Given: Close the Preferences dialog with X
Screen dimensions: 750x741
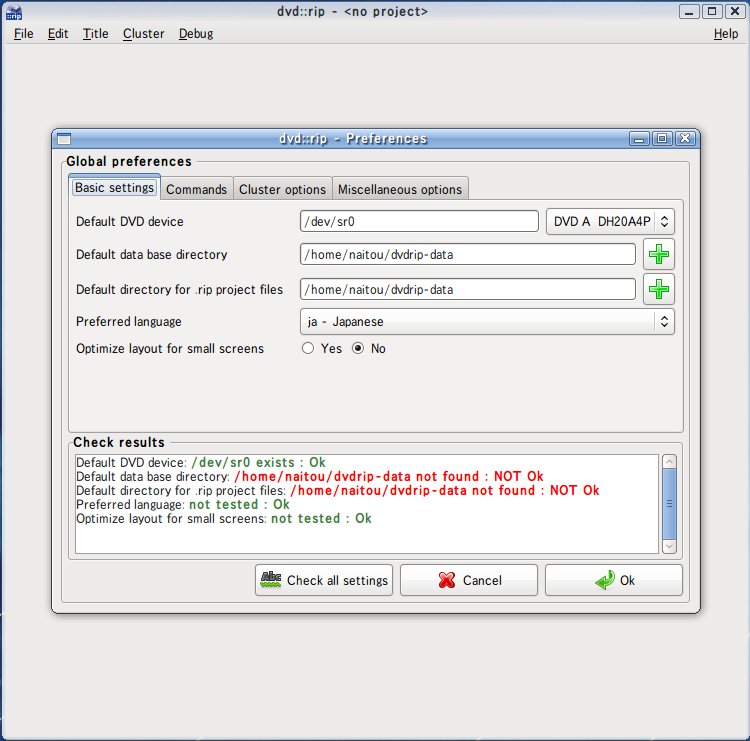Looking at the screenshot, I should point(685,139).
